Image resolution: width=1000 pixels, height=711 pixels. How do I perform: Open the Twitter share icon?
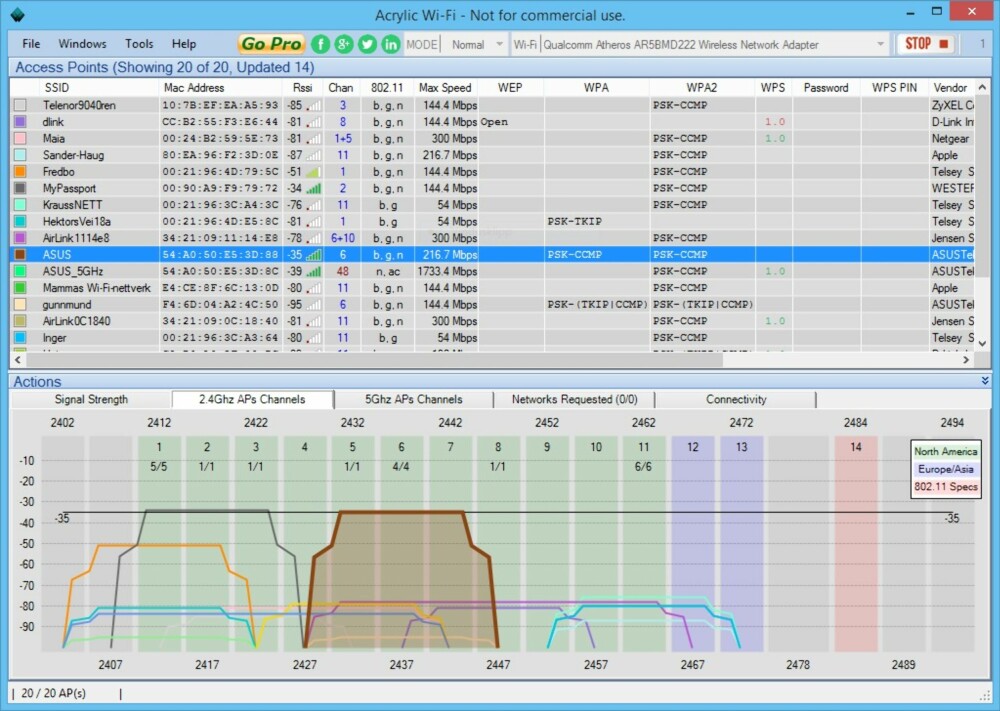tap(367, 44)
